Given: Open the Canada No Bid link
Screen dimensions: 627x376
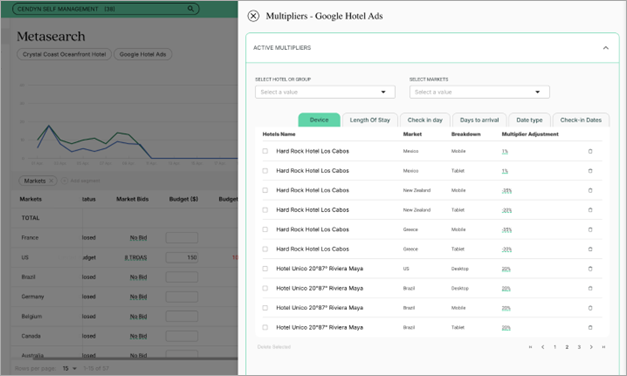Looking at the screenshot, I should 138,336.
